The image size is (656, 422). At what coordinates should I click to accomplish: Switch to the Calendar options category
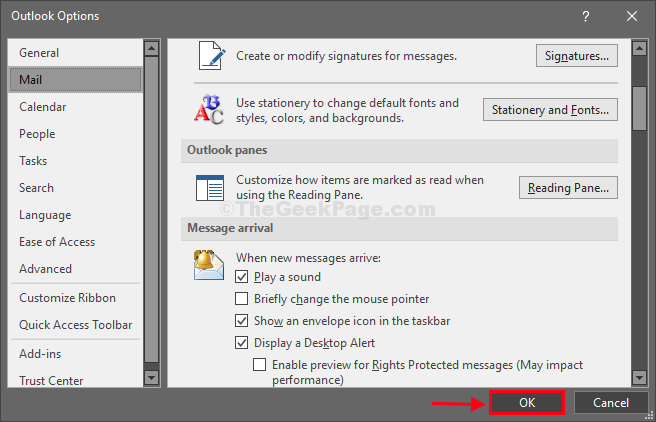(x=42, y=107)
